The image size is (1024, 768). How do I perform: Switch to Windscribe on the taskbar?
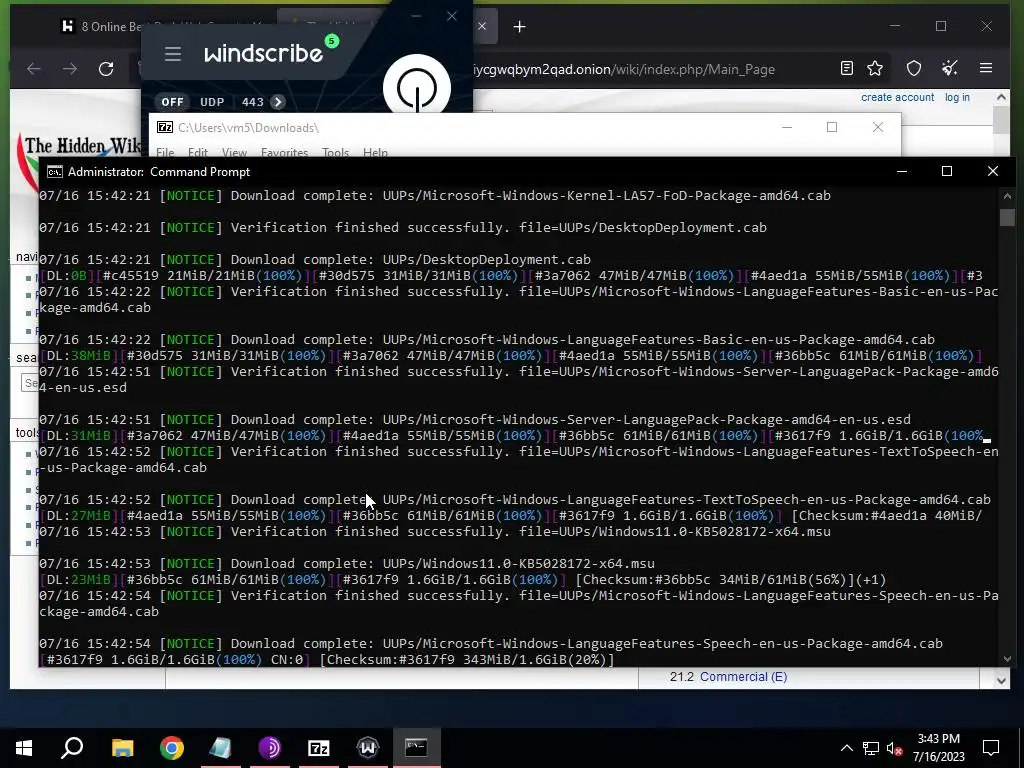click(x=368, y=748)
